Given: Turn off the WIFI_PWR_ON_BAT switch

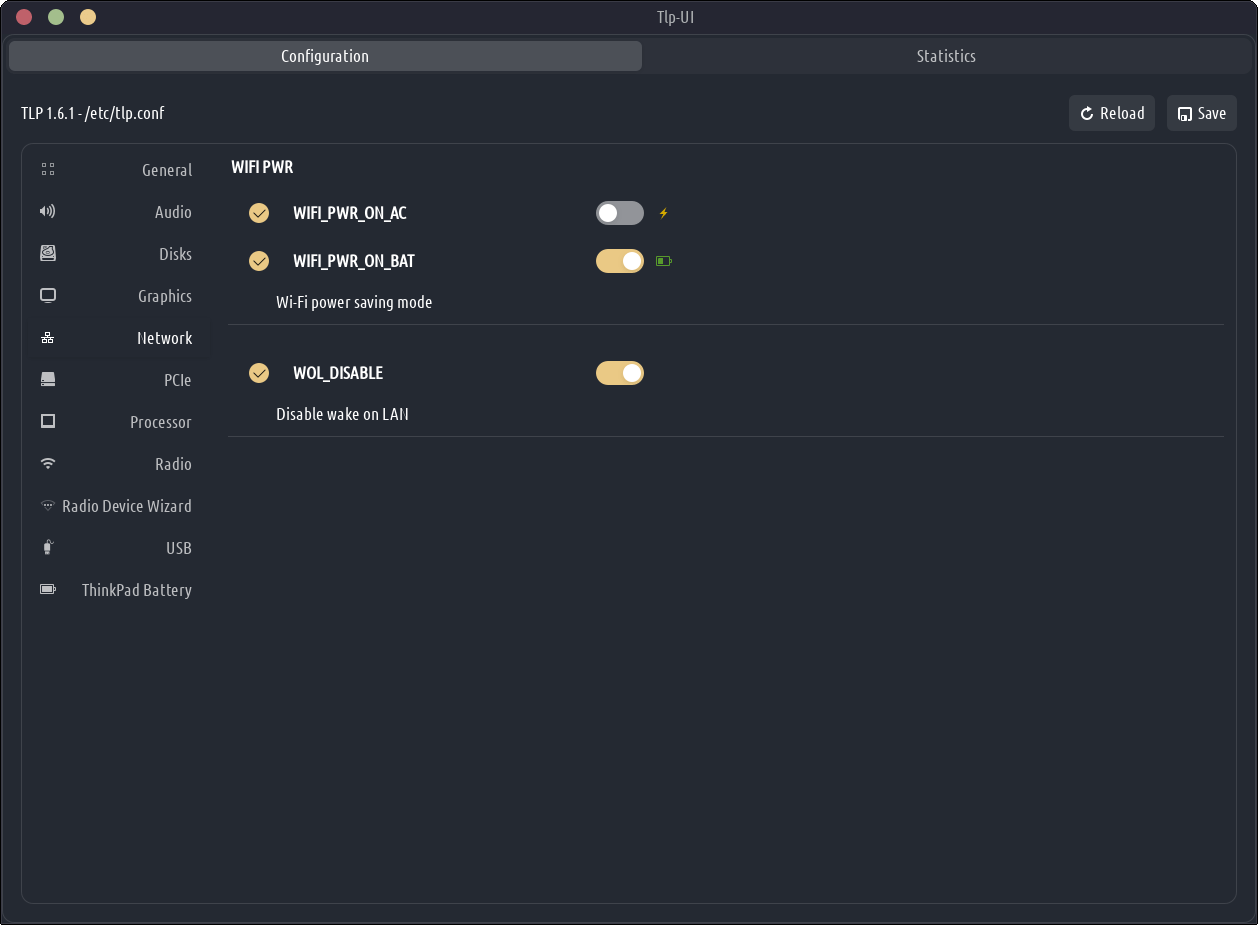Looking at the screenshot, I should pos(620,261).
